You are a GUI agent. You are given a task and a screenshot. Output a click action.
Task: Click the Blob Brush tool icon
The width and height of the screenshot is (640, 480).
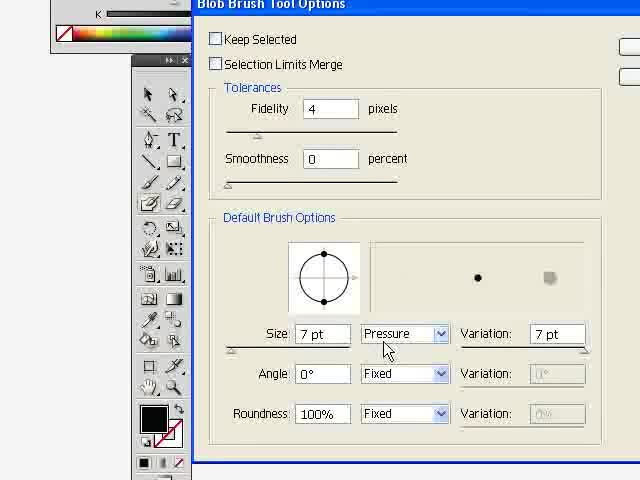(x=149, y=203)
